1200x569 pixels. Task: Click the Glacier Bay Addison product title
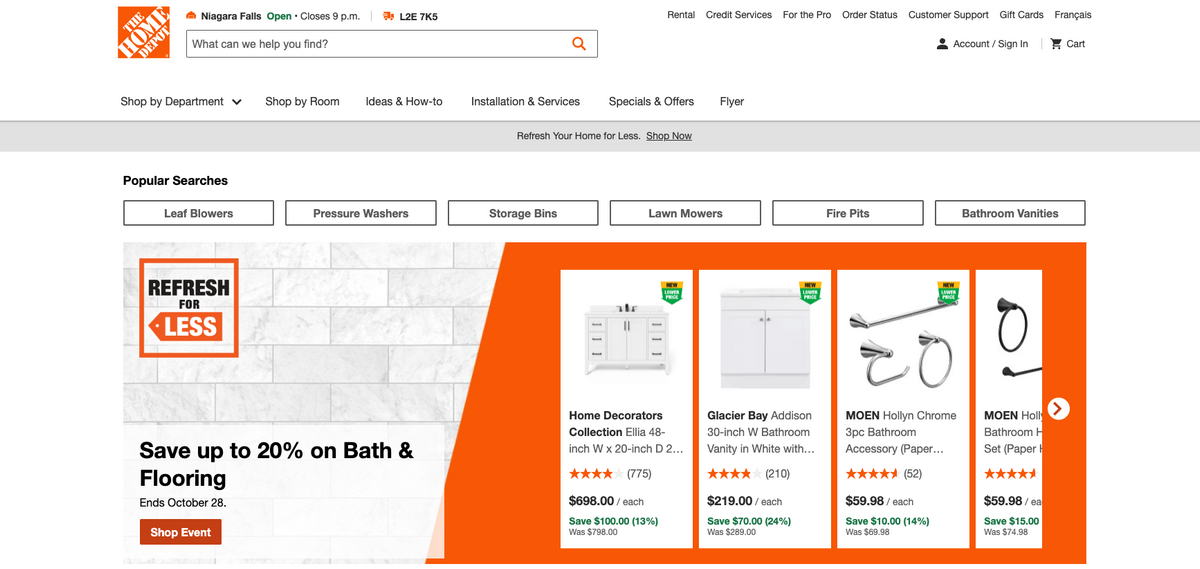click(x=761, y=432)
